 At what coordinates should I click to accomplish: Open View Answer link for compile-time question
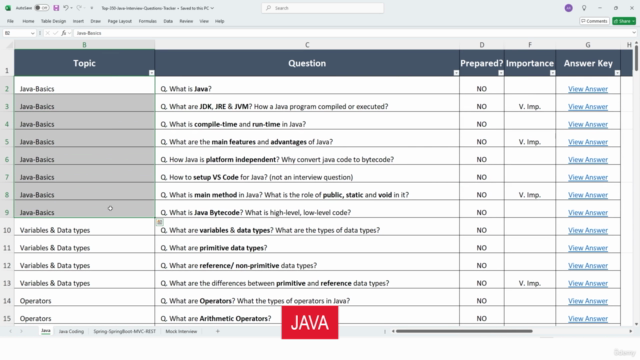point(588,124)
